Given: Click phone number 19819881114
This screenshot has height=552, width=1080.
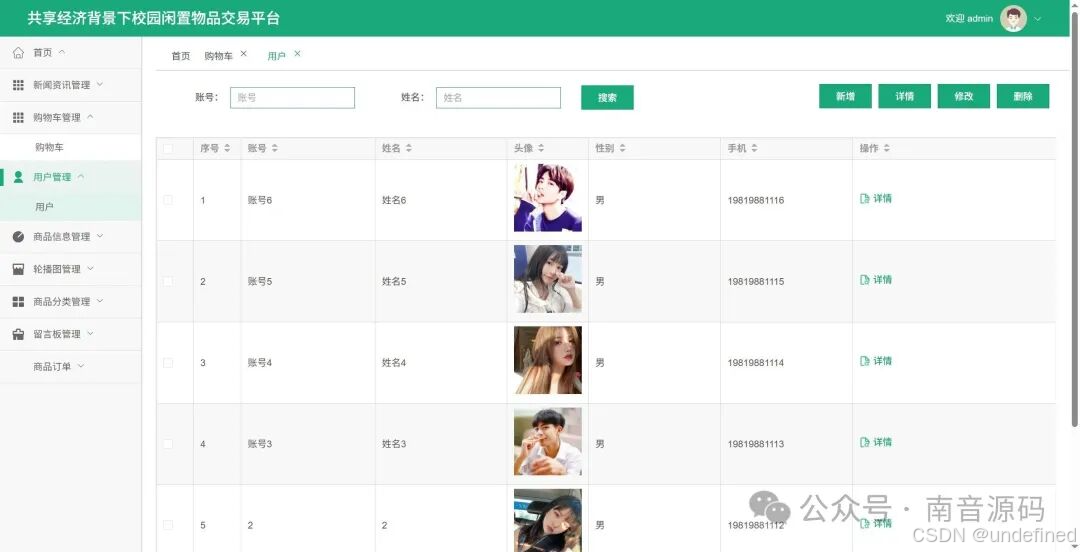Looking at the screenshot, I should click(756, 363).
